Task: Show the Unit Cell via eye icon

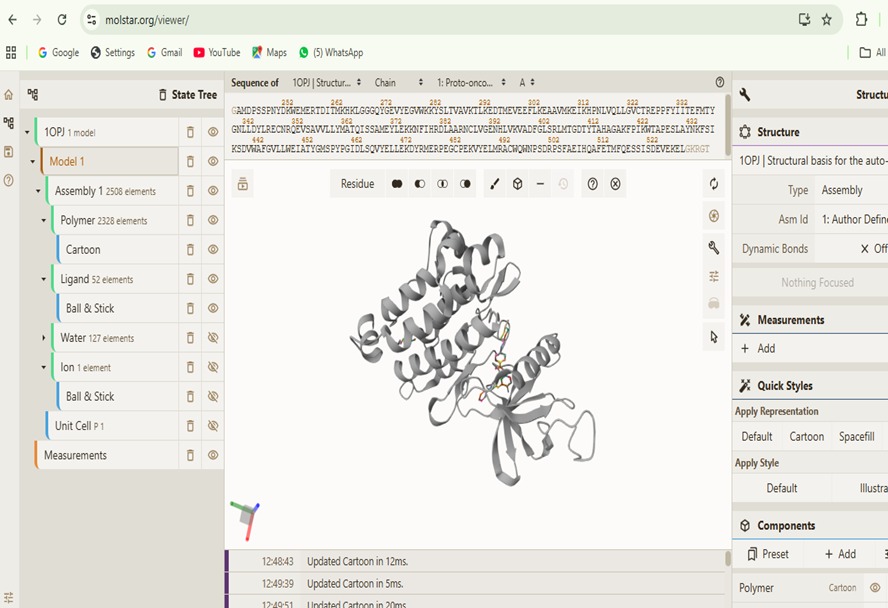Action: tap(213, 426)
